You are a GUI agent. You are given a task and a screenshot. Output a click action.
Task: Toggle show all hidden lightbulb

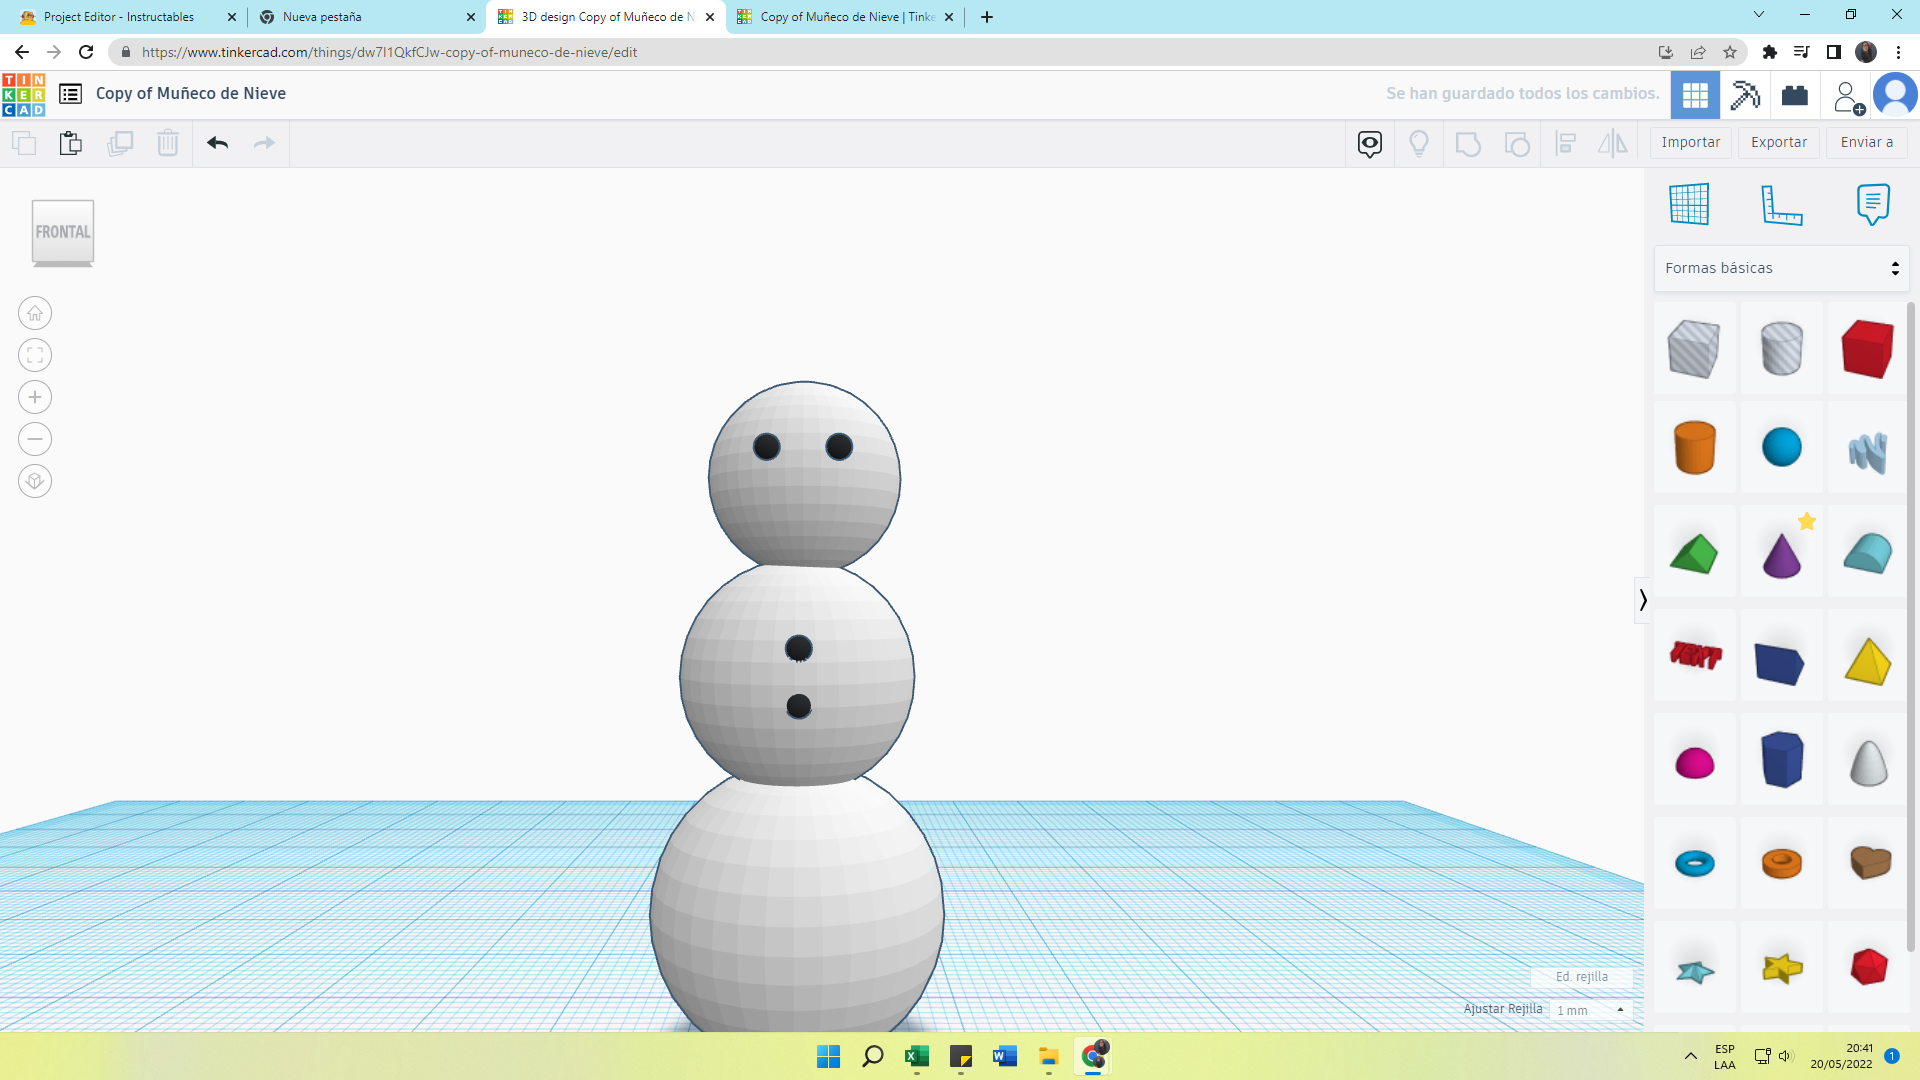(x=1418, y=143)
